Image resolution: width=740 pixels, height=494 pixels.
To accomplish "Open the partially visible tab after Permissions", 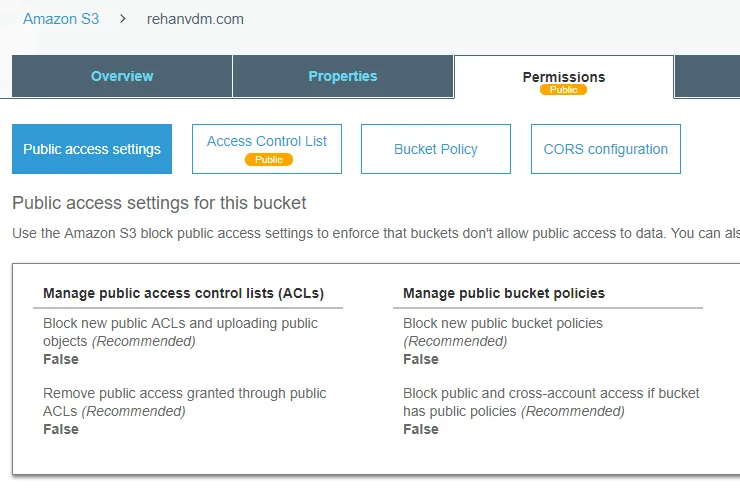I will coord(707,76).
